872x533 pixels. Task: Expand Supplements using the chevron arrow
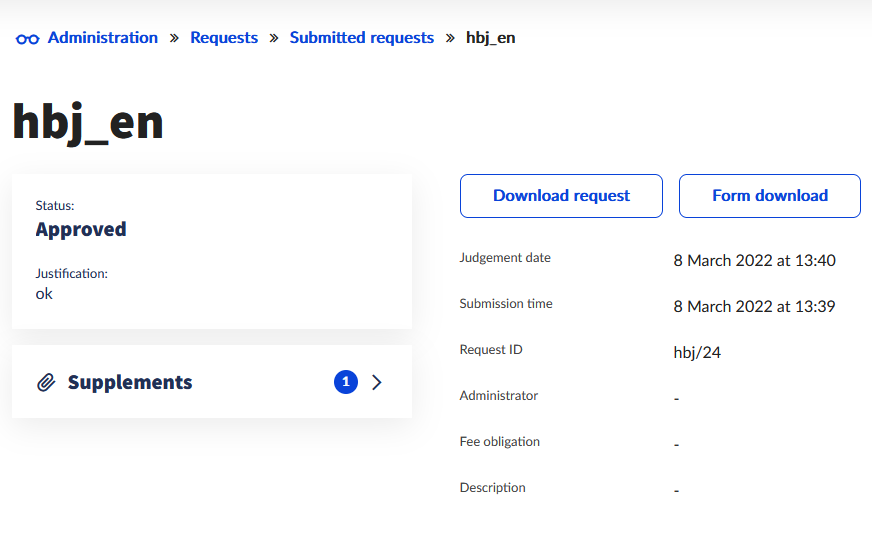pyautogui.click(x=377, y=382)
